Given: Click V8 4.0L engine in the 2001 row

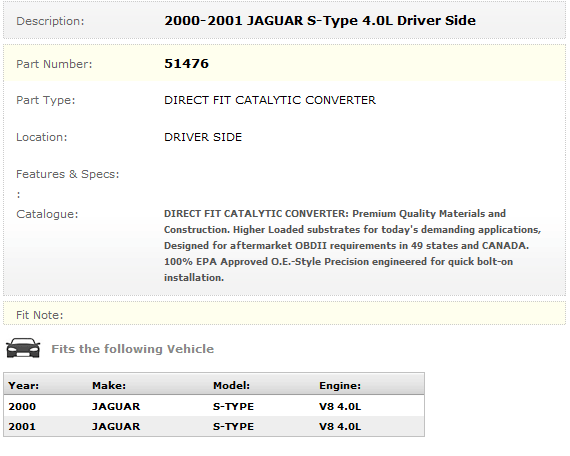Looking at the screenshot, I should tap(340, 426).
